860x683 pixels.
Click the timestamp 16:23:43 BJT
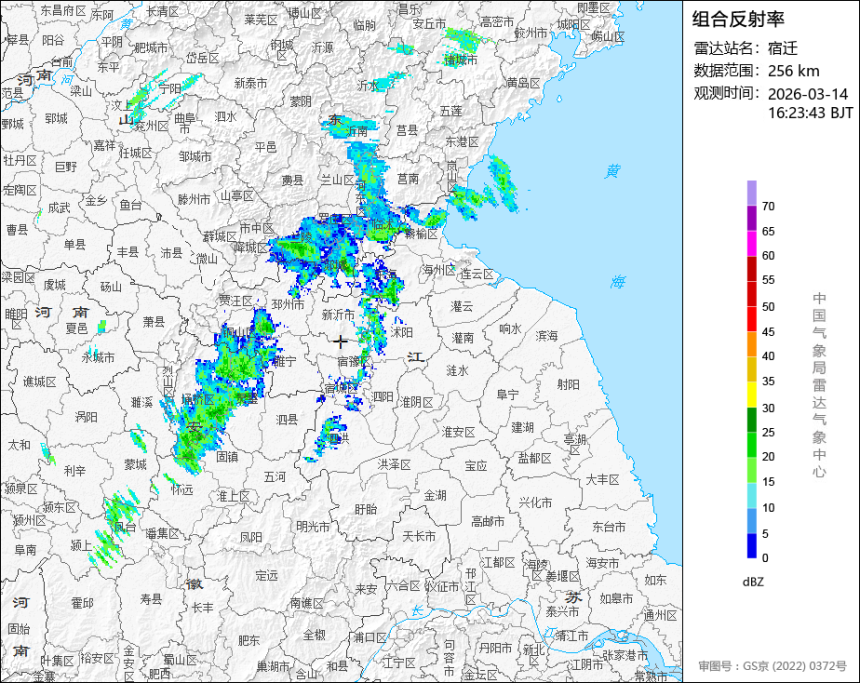click(810, 113)
